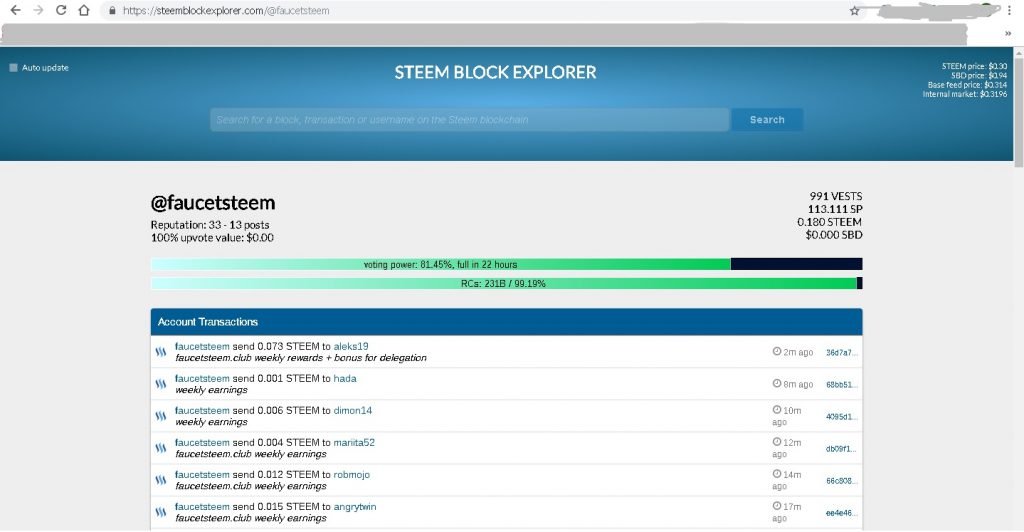Image resolution: width=1024 pixels, height=532 pixels.
Task: Open the dimon14 account link
Action: coord(353,411)
